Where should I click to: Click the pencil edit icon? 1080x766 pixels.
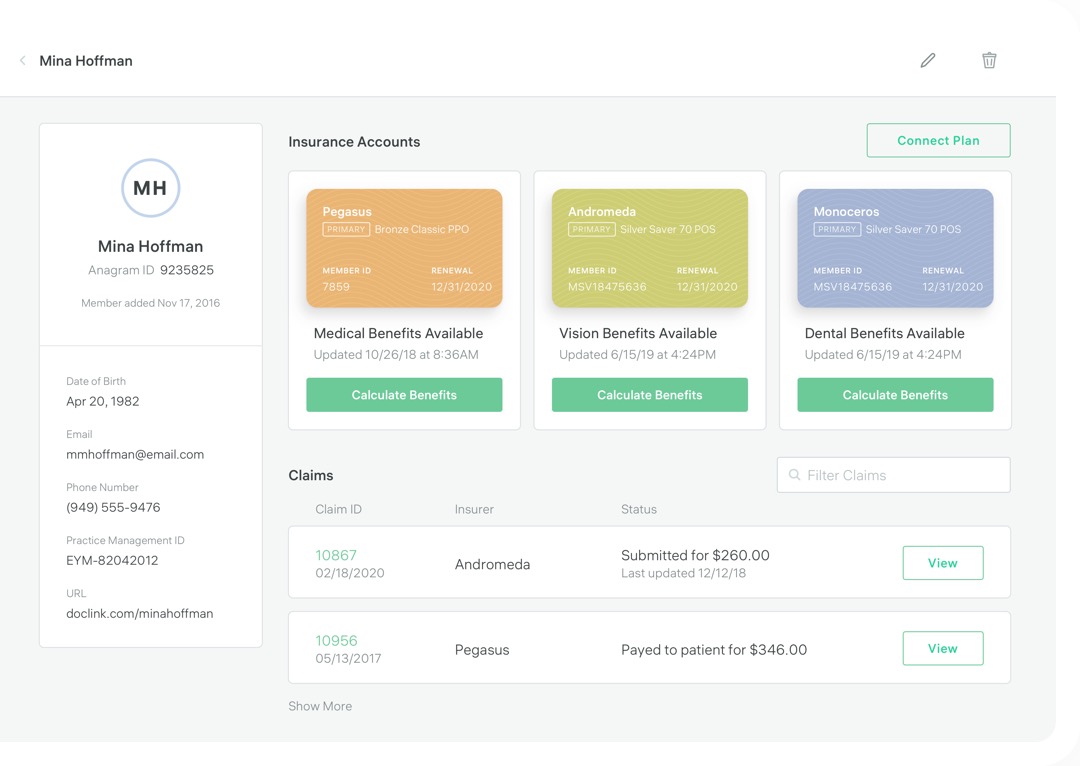(928, 61)
